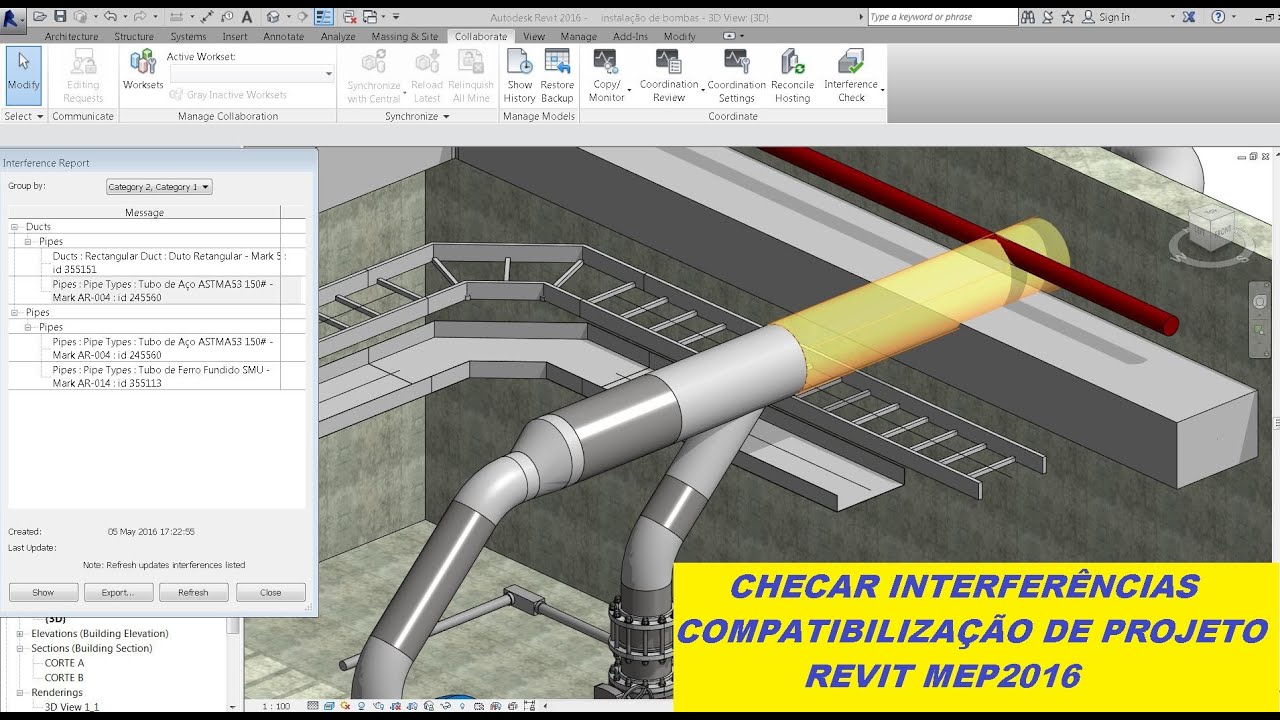The image size is (1280, 720).
Task: Collapse the Pipes sub-node under Ducts
Action: coord(29,241)
